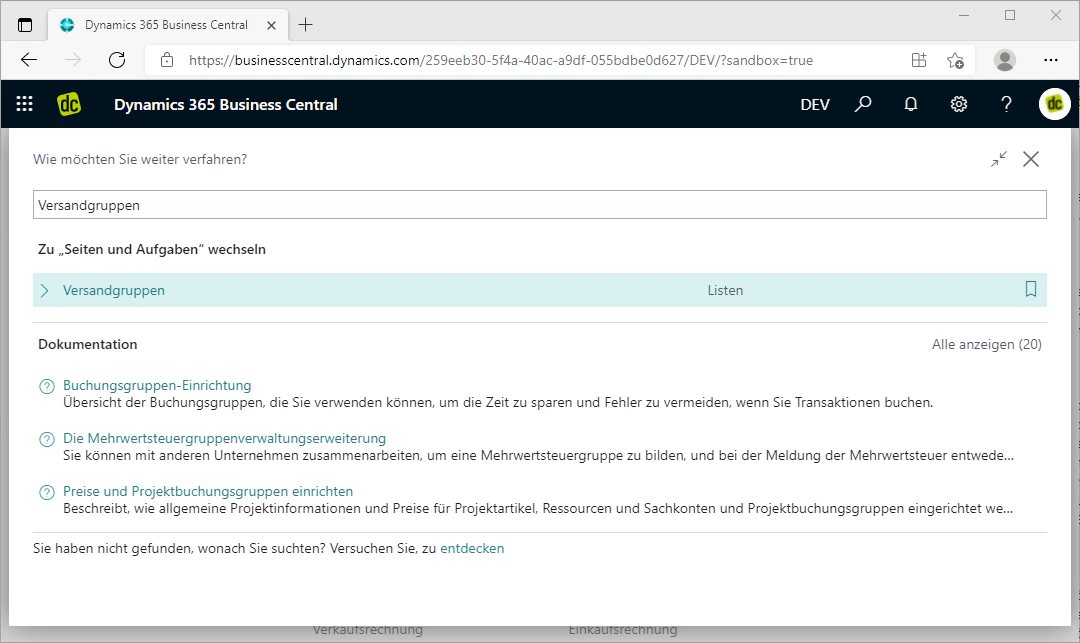This screenshot has height=643, width=1080.
Task: Click help icon beside Mehrwertsteuergruppenverwaltungserweiterung
Action: pyautogui.click(x=47, y=439)
